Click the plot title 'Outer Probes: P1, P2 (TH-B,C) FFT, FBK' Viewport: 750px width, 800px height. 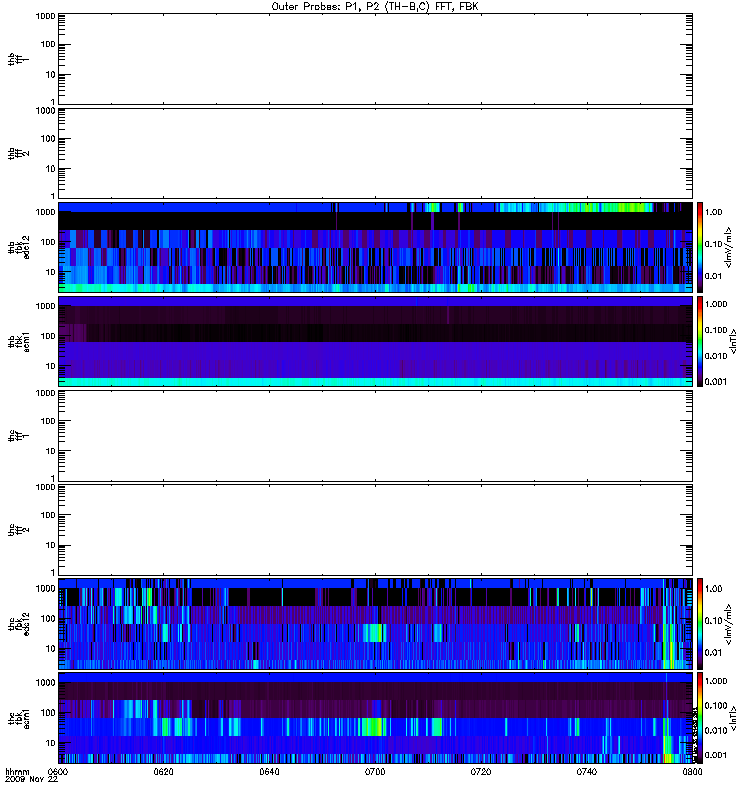click(375, 7)
